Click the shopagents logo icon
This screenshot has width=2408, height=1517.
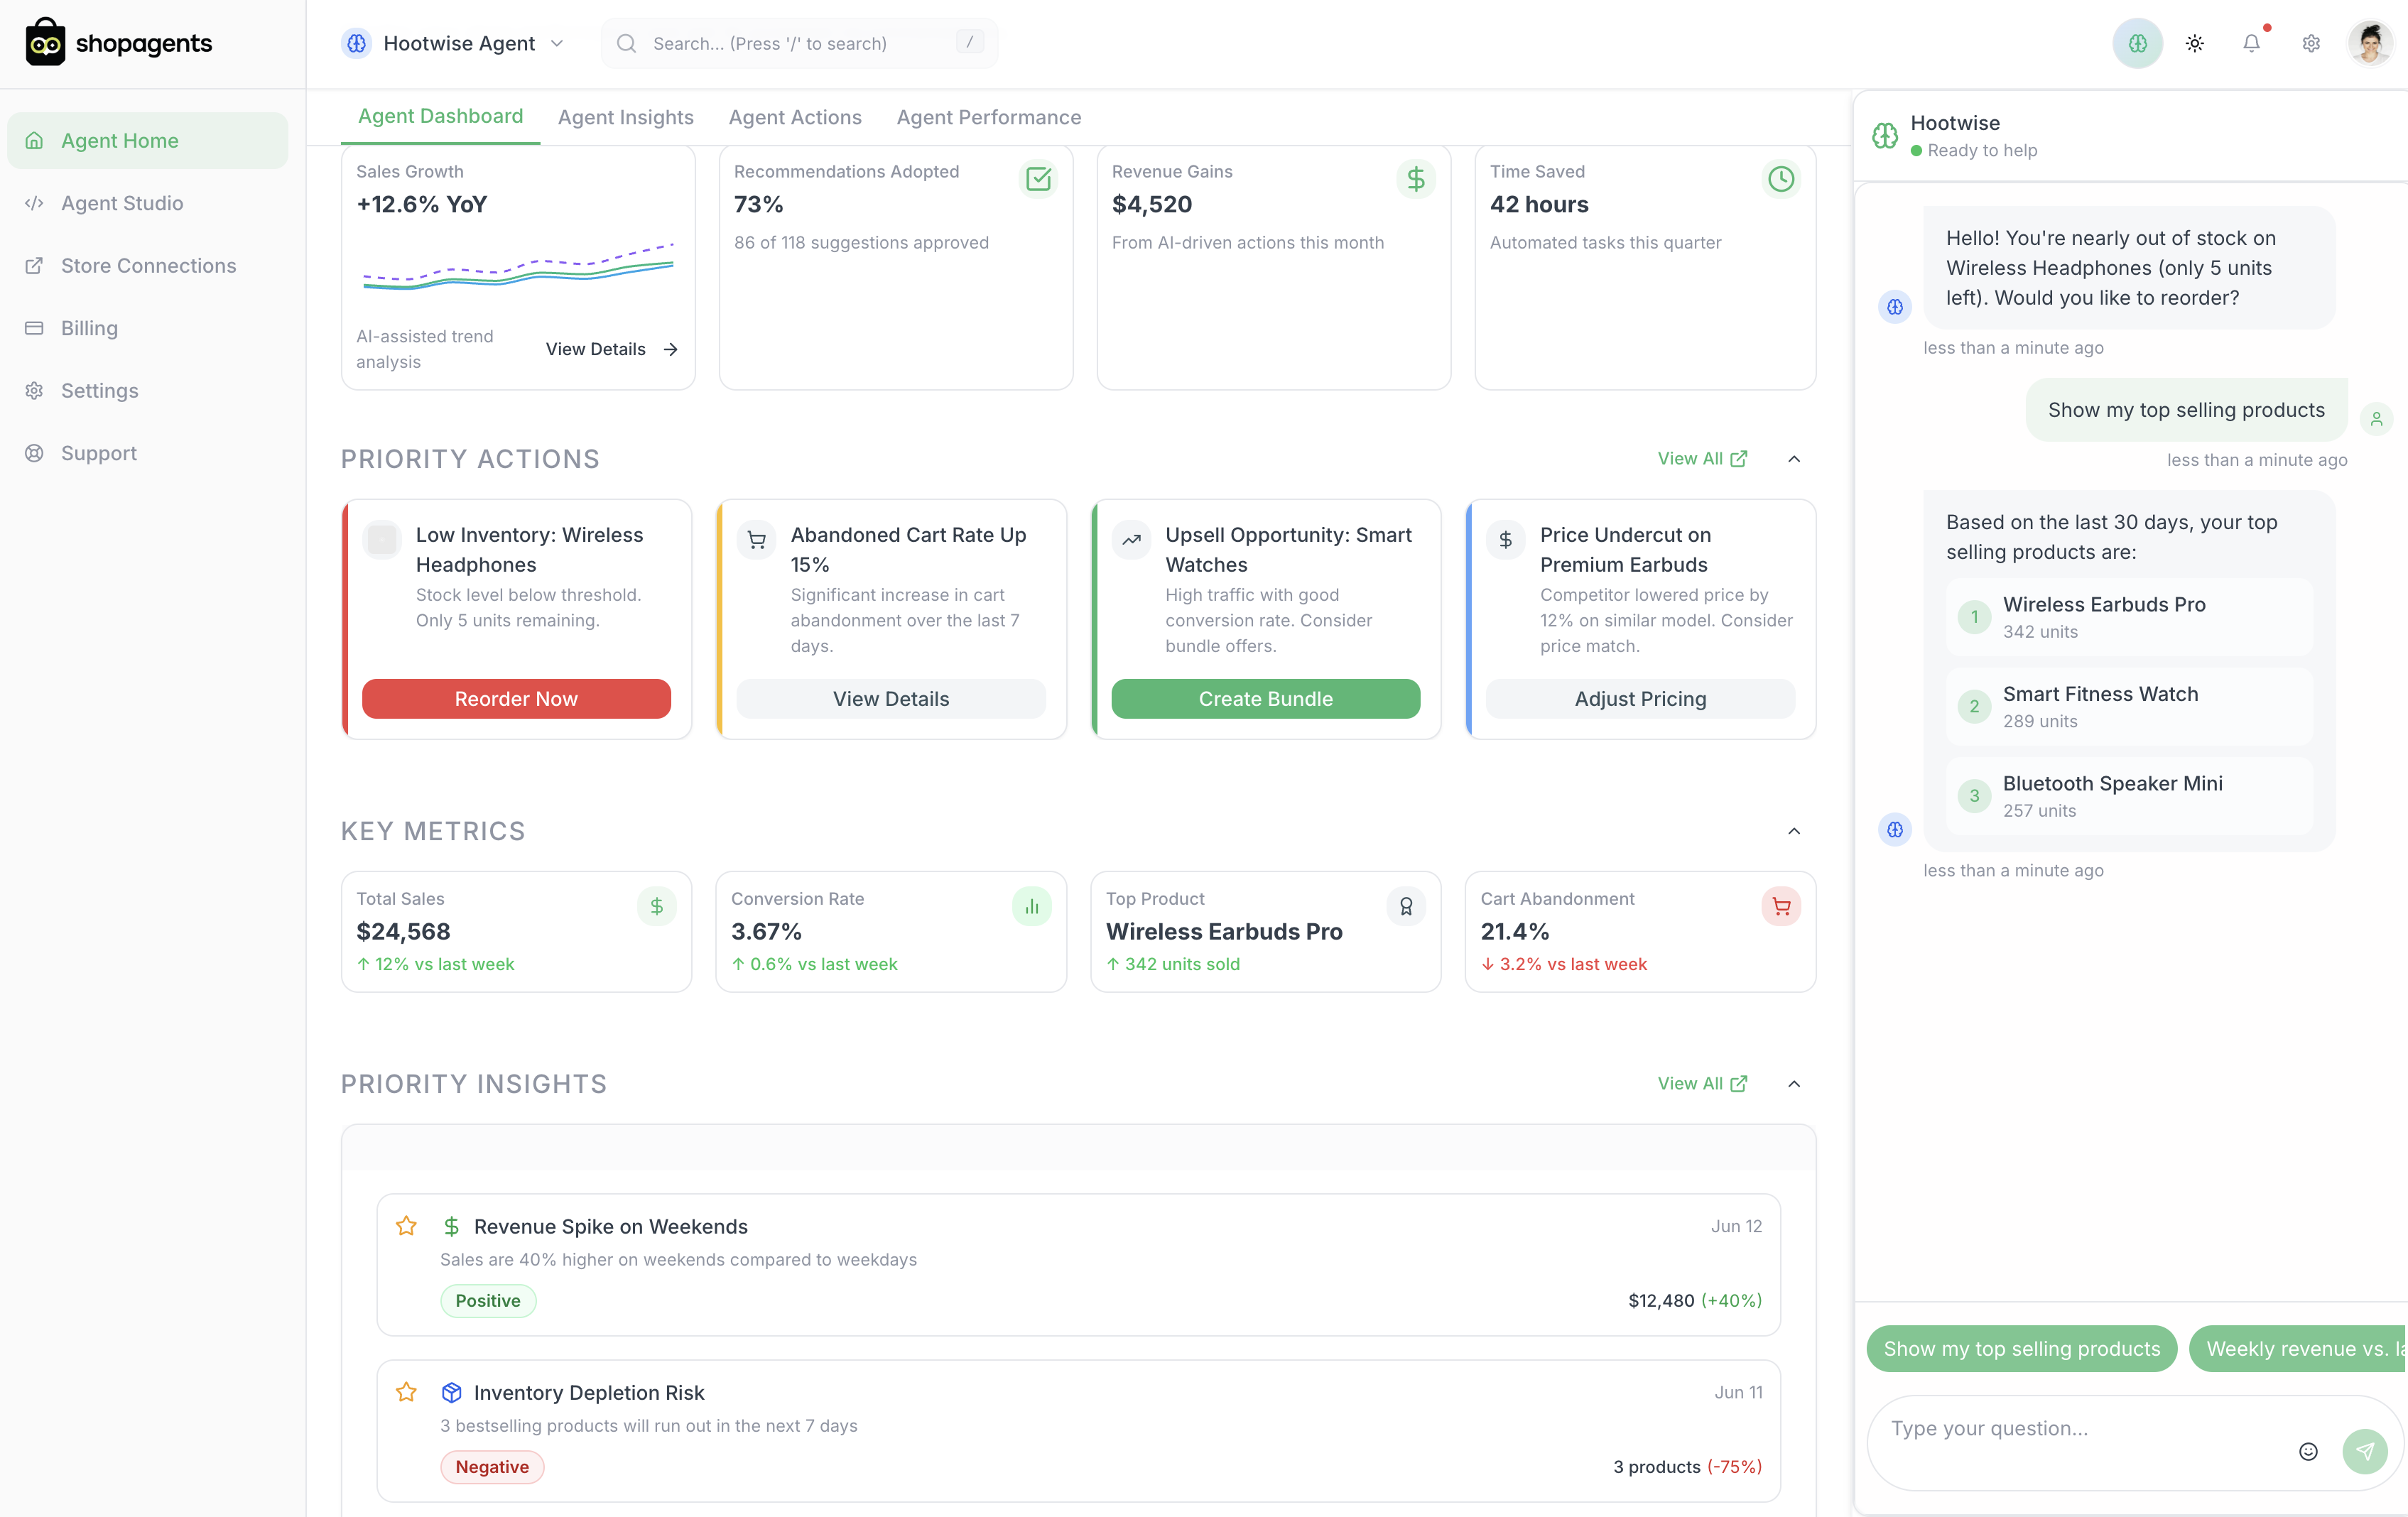pos(45,43)
